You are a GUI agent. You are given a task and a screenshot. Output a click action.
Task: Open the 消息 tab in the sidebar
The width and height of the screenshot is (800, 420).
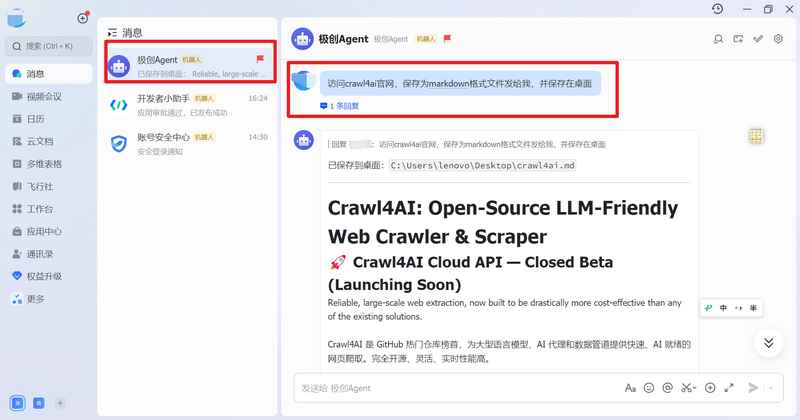click(49, 74)
